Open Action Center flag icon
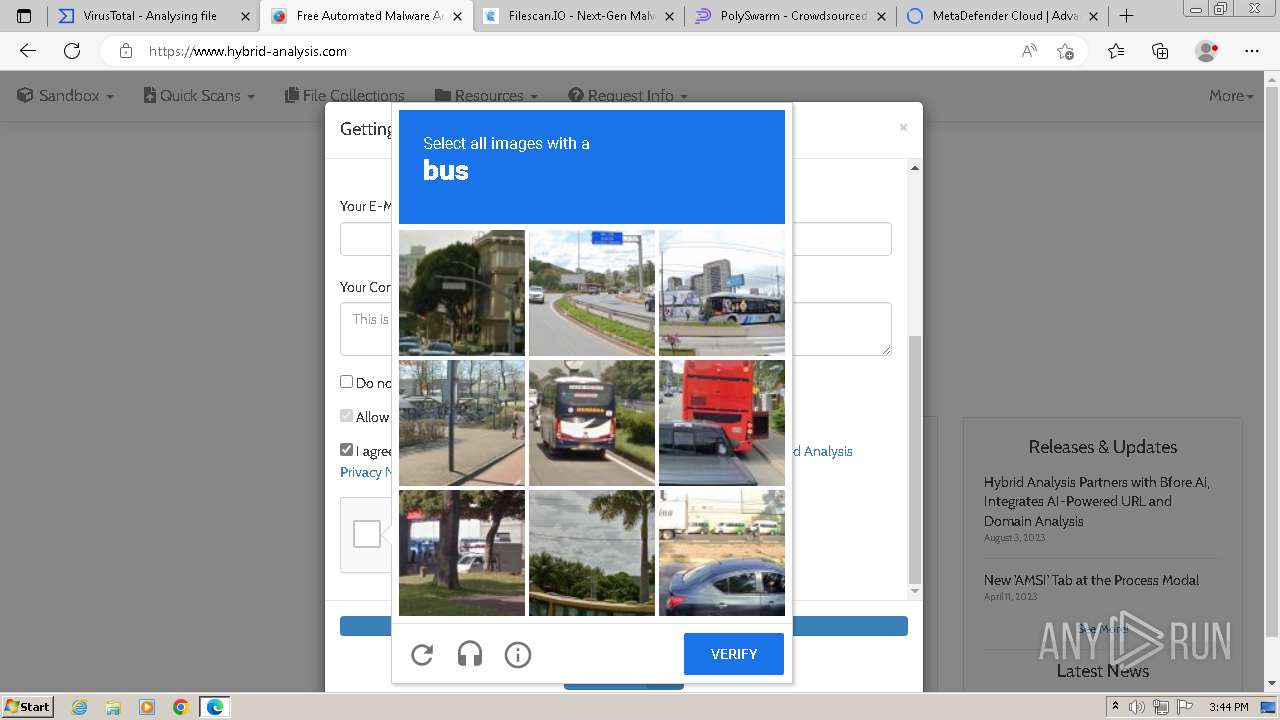The image size is (1280, 720). tap(1184, 707)
